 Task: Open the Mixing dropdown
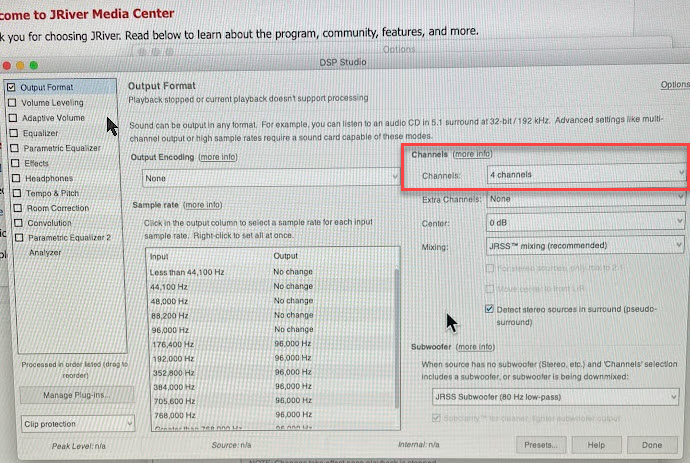(x=585, y=246)
